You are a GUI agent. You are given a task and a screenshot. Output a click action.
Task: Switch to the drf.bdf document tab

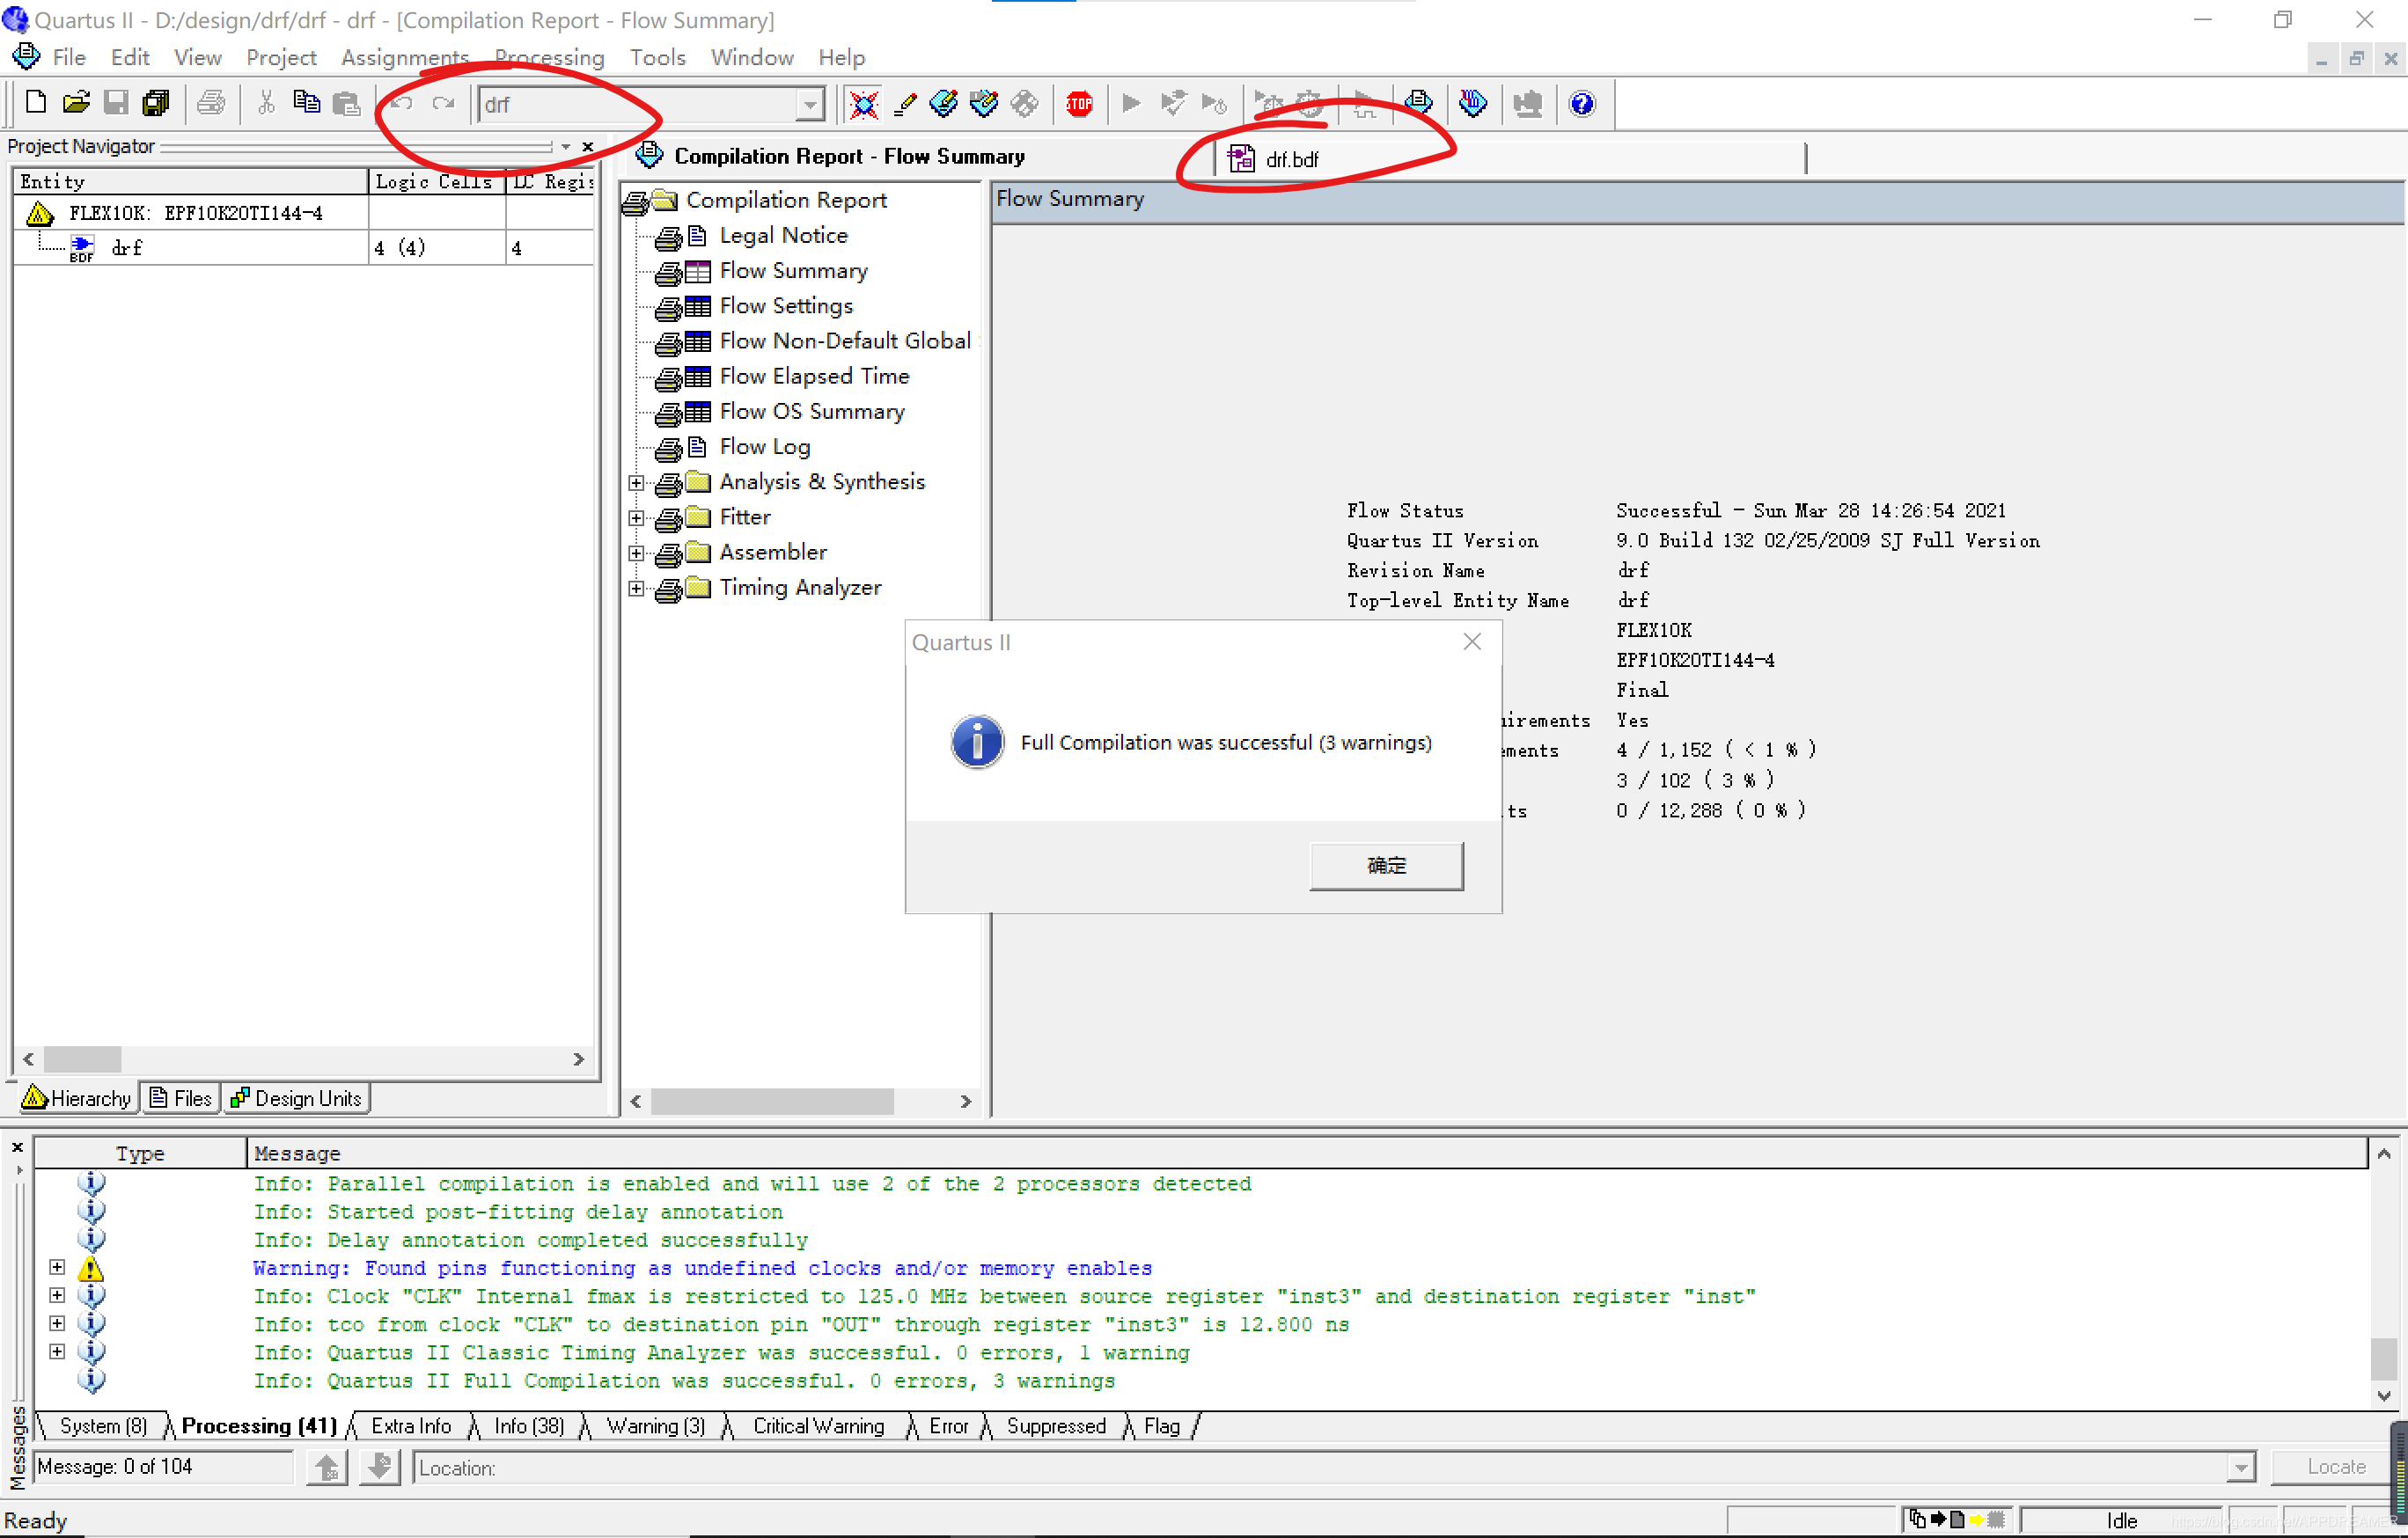tap(1291, 159)
